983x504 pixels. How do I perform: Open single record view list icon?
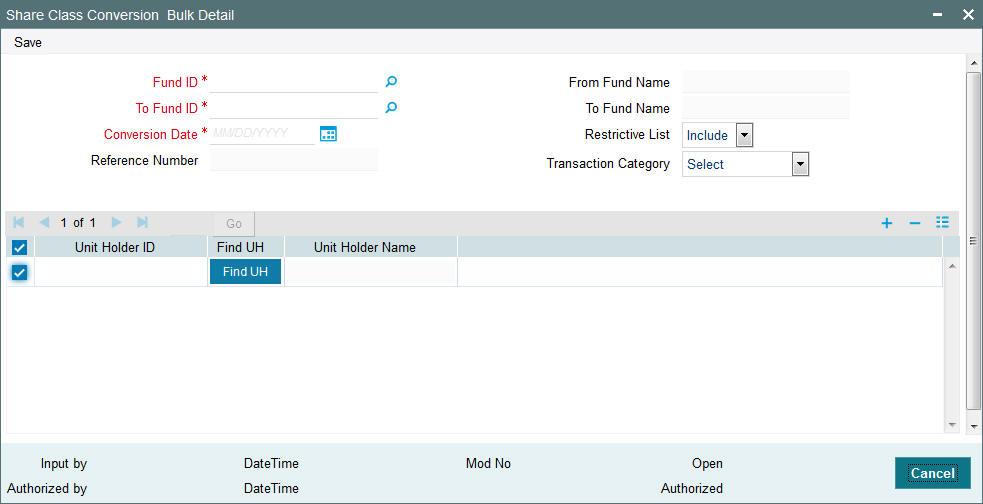[942, 223]
